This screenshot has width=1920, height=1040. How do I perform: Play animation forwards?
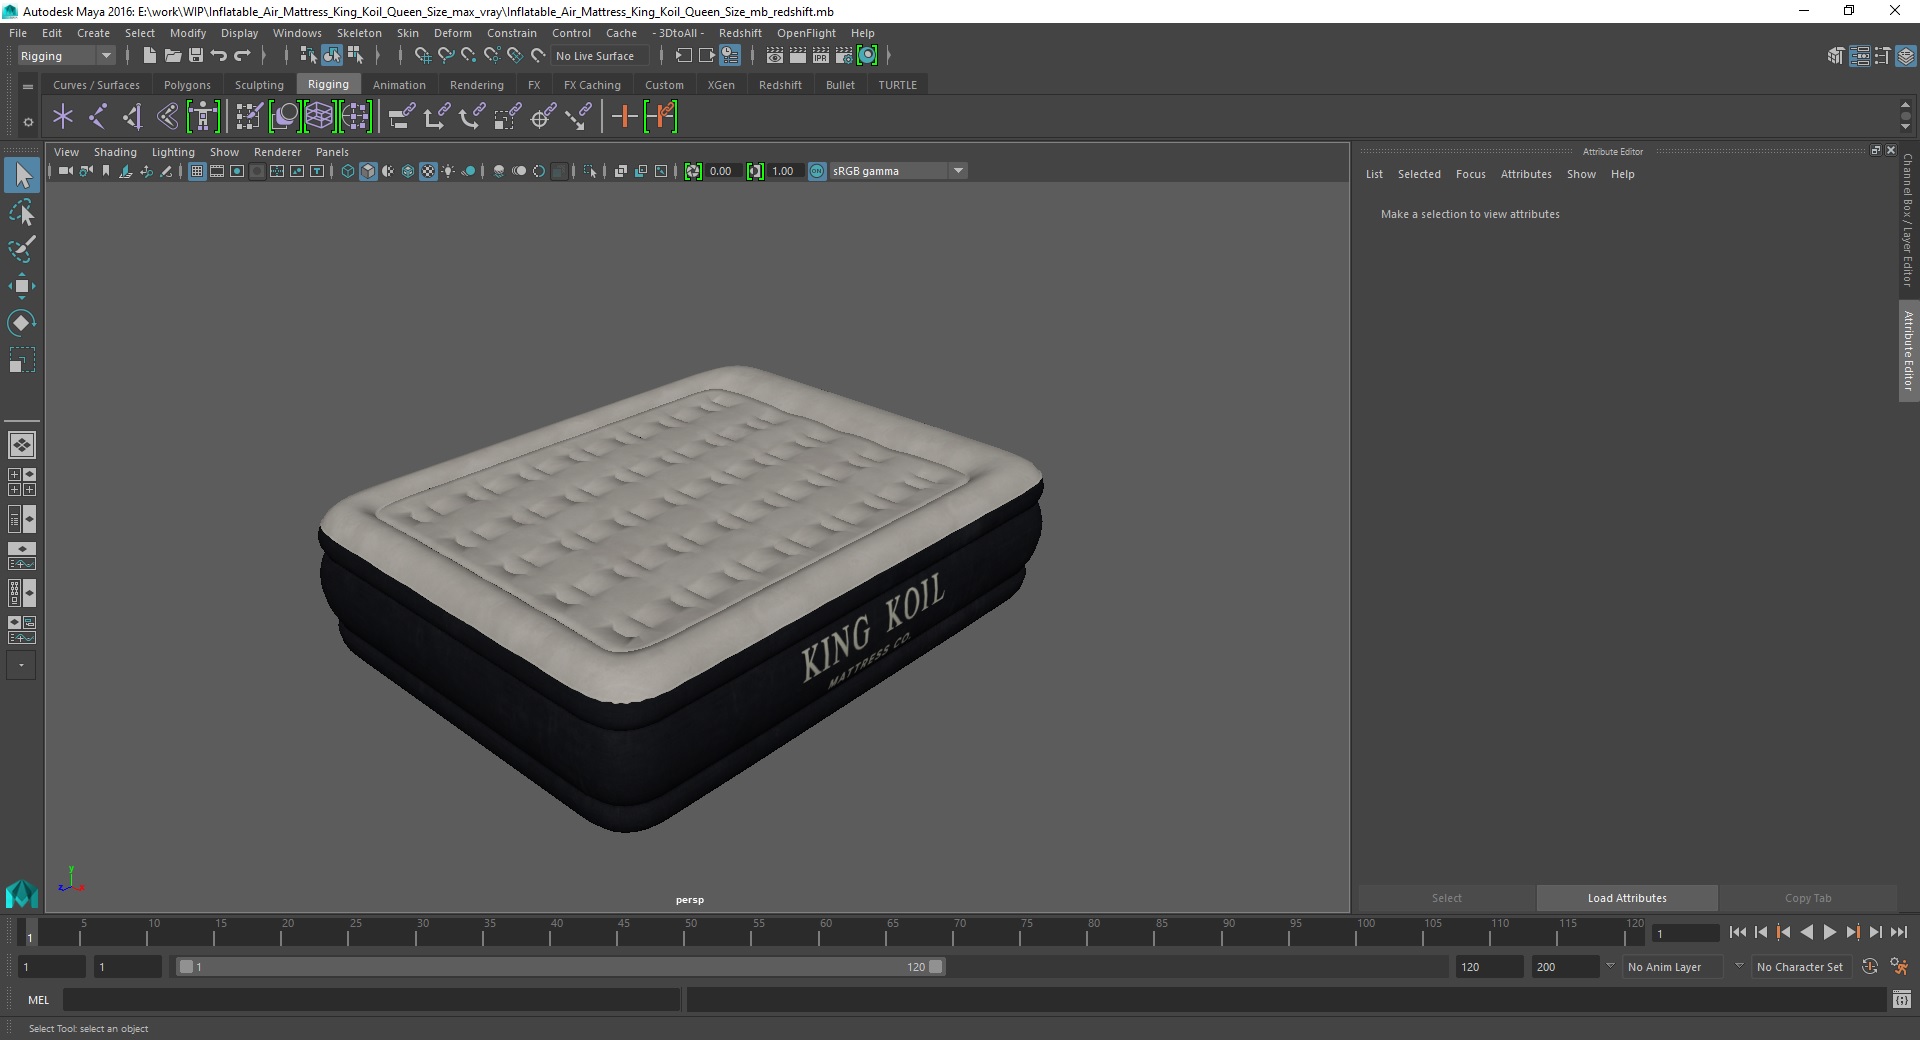click(1829, 932)
